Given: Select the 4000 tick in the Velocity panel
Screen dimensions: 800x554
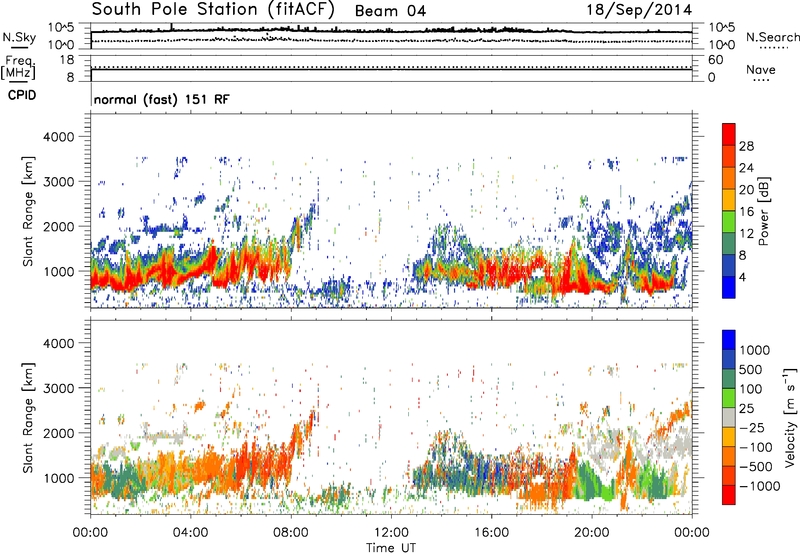Looking at the screenshot, I should click(x=58, y=343).
